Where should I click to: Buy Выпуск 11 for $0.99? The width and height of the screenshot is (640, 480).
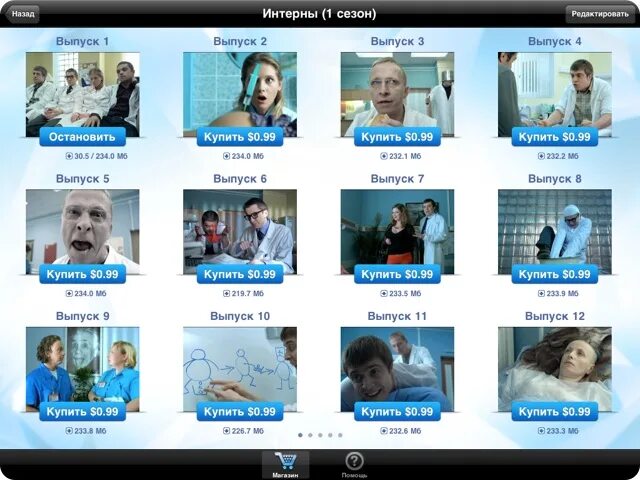pos(397,411)
